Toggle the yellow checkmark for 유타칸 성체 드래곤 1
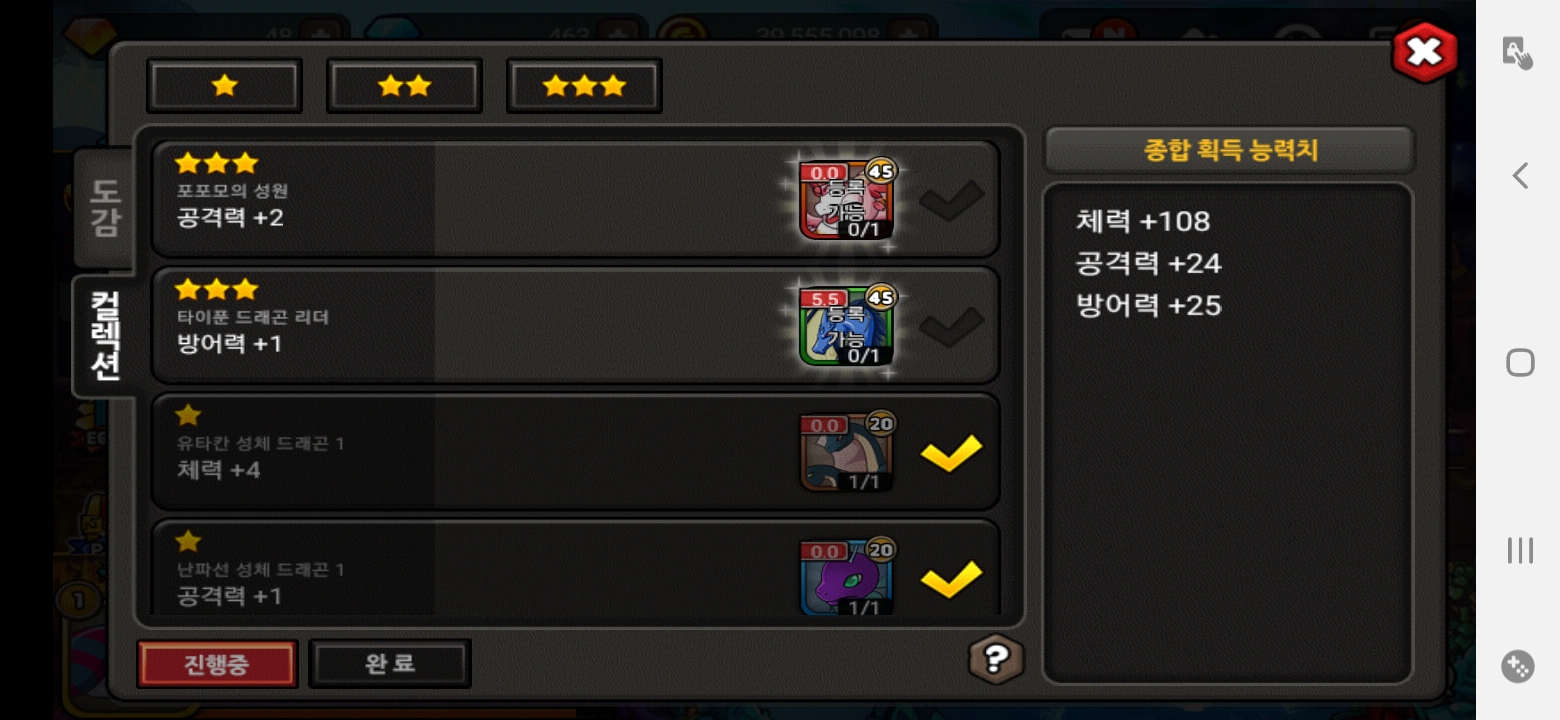 click(951, 452)
